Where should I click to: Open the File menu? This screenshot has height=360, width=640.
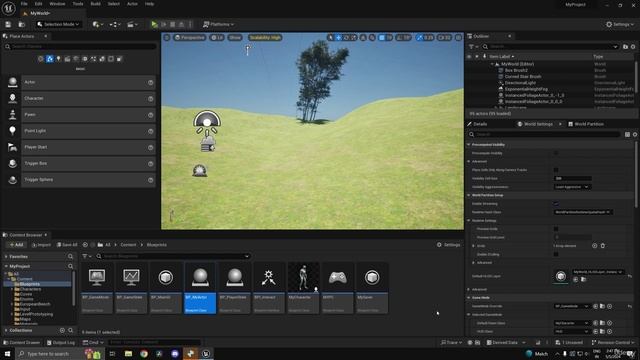24,4
